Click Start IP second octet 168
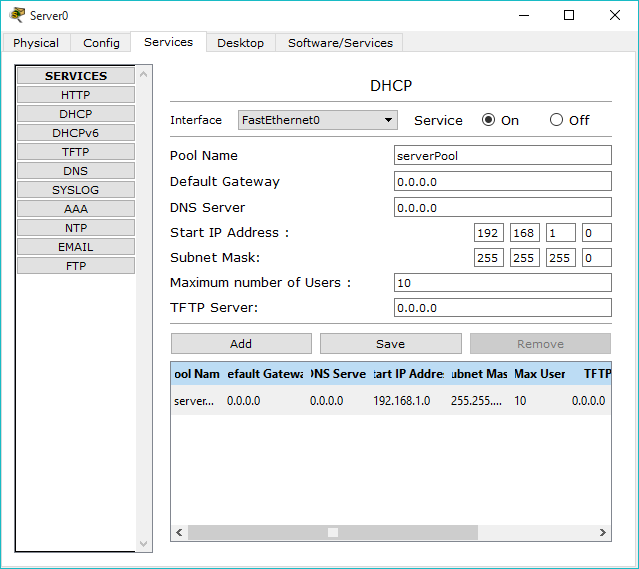 pyautogui.click(x=525, y=233)
